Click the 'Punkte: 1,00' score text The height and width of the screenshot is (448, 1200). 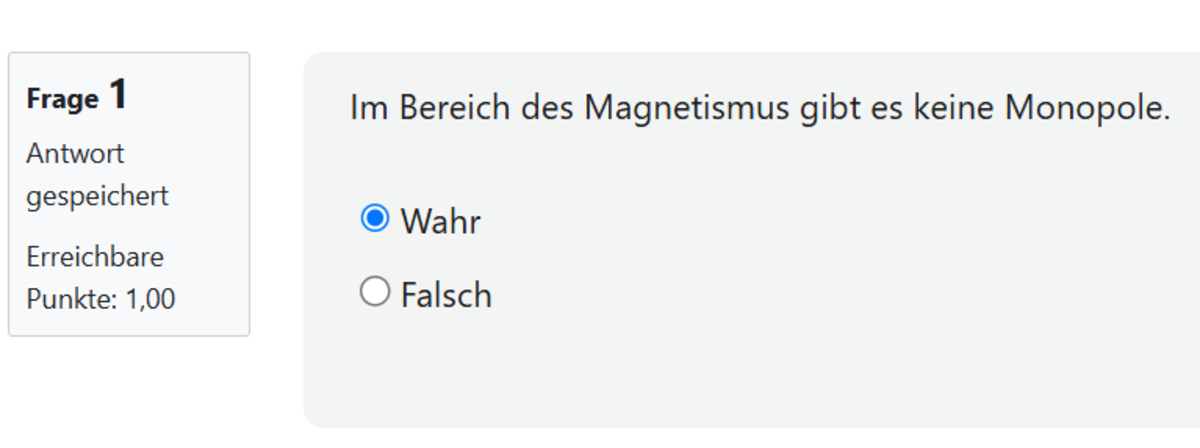[100, 299]
